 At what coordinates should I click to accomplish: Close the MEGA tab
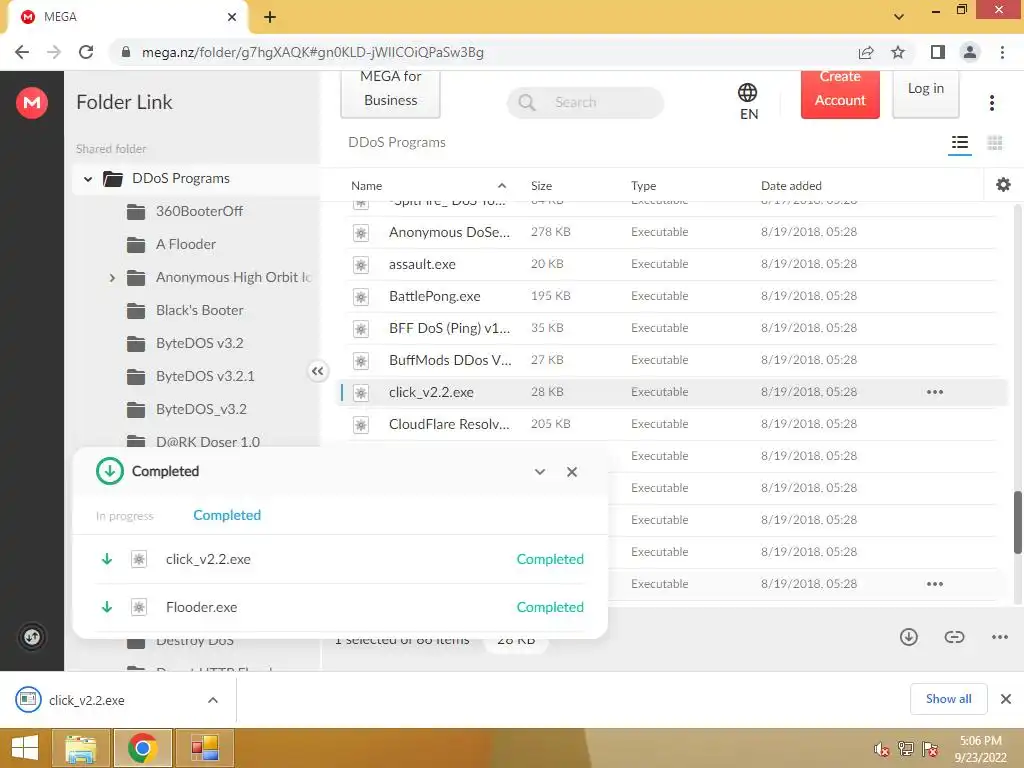[x=232, y=17]
